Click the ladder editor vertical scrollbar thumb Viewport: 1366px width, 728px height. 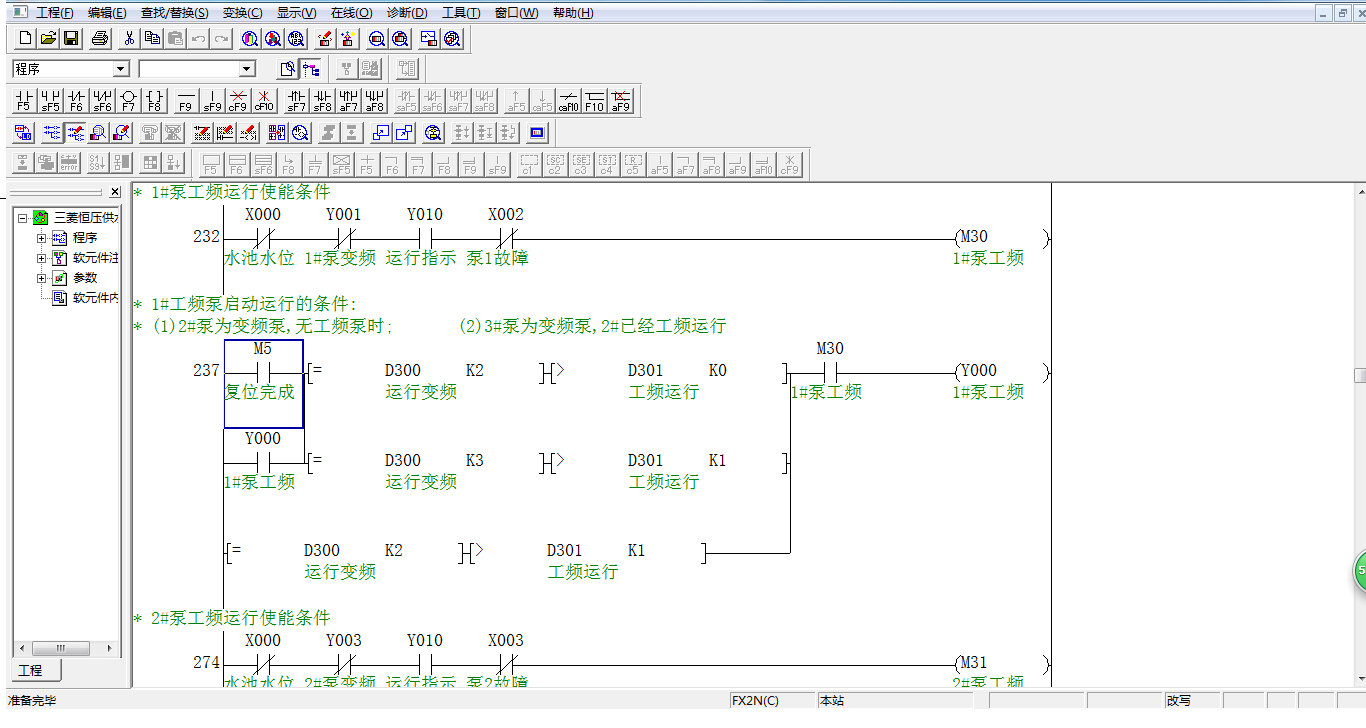click(x=1360, y=375)
